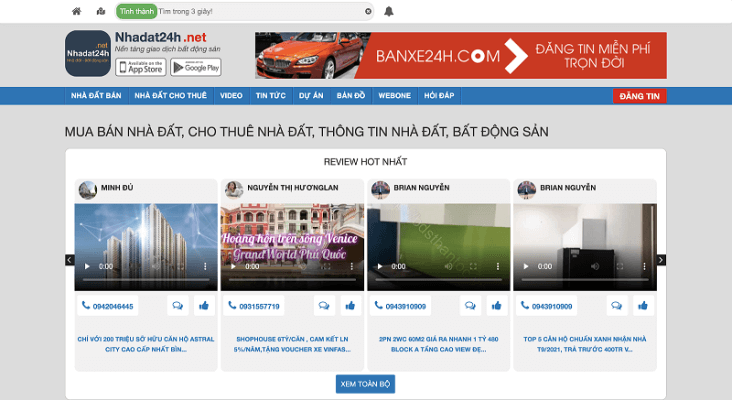Toggle fullscreen on 2PN 2WC 60M2 video

pyautogui.click(x=473, y=267)
